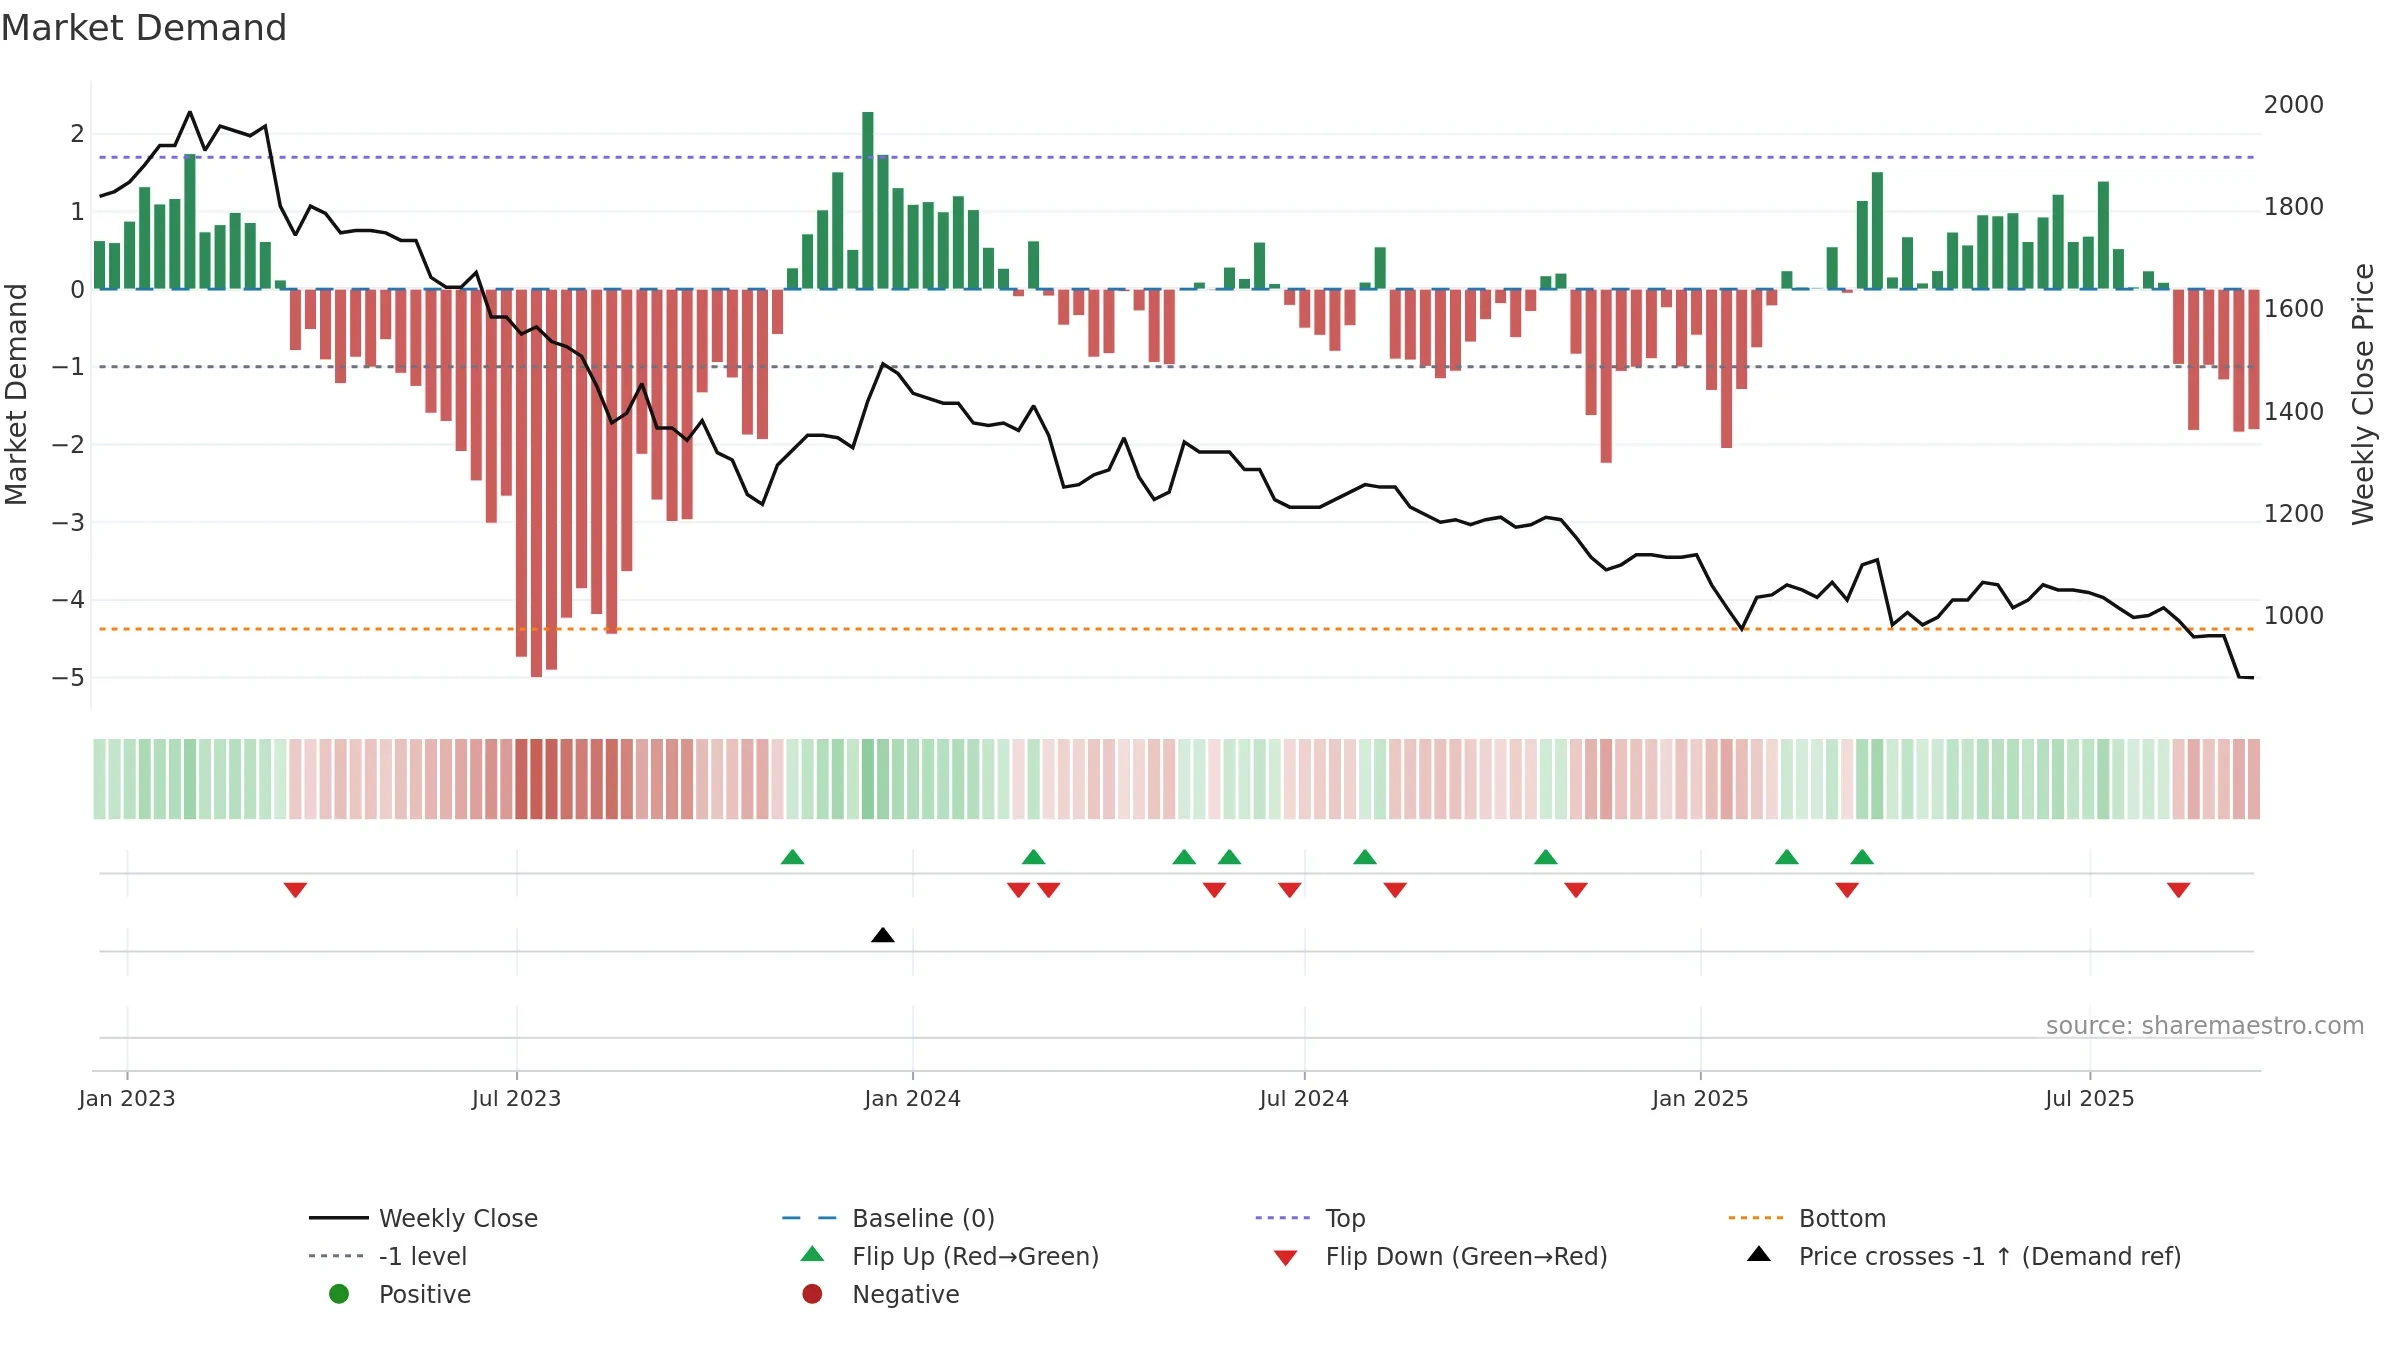Click the Positive legend label

[x=425, y=1294]
